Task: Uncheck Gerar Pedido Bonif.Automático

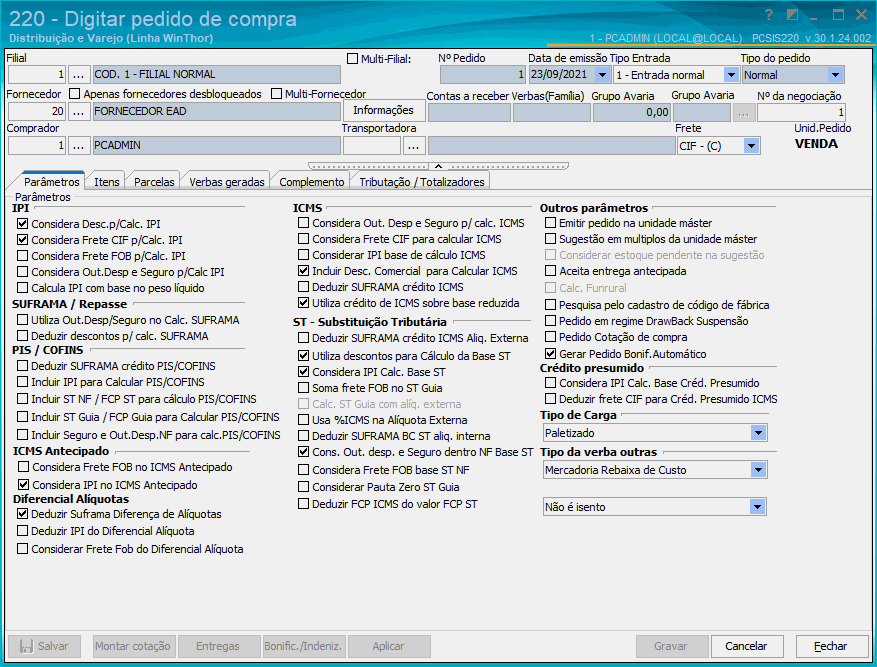Action: (x=550, y=354)
